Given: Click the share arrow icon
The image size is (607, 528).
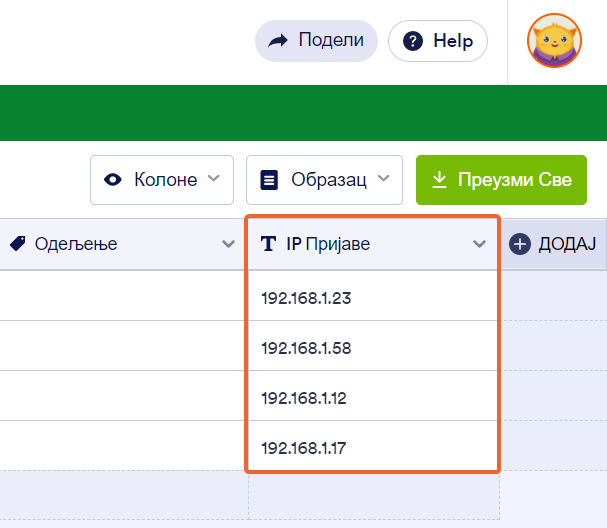Looking at the screenshot, I should [279, 41].
